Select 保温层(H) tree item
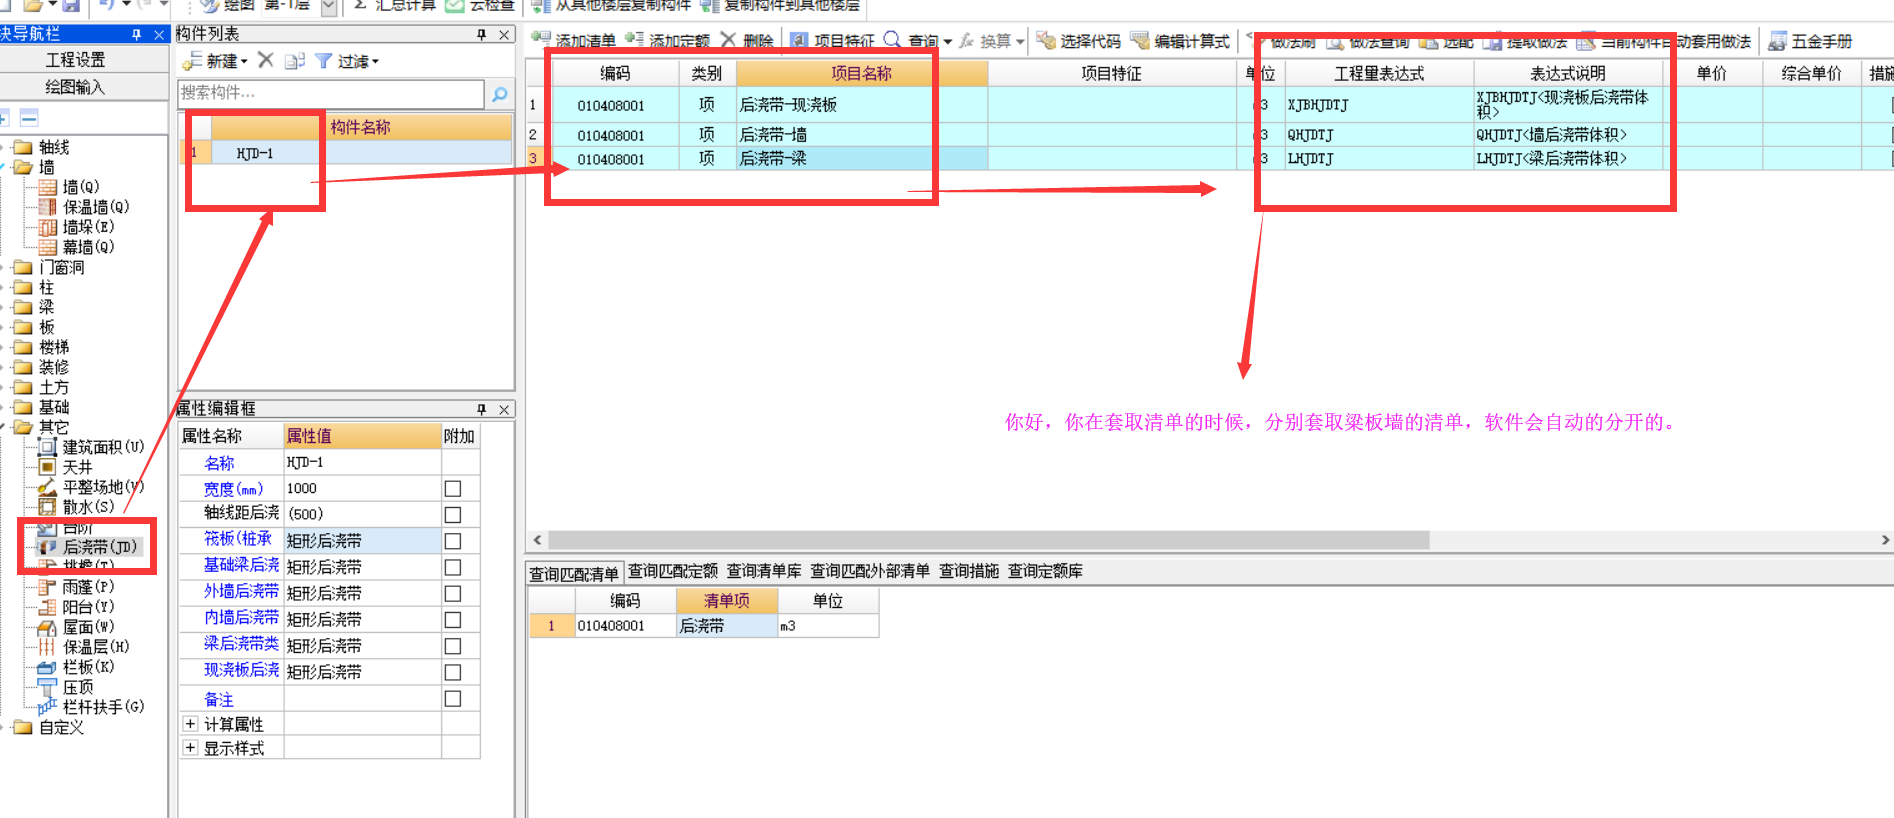 (96, 647)
